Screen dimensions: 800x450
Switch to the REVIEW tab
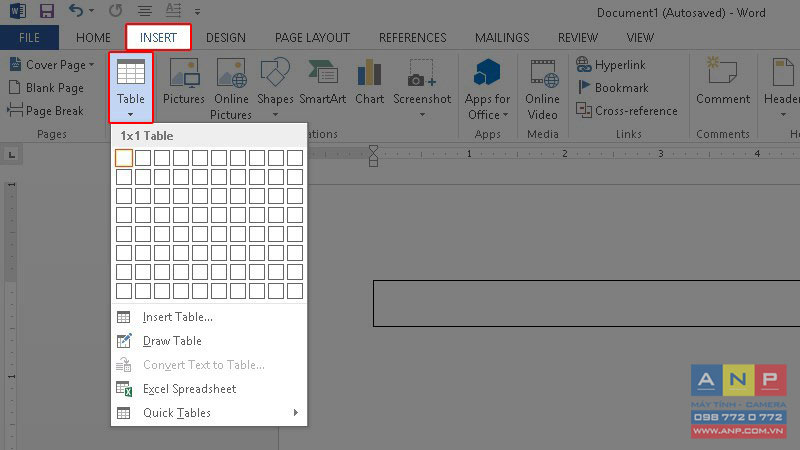click(x=578, y=38)
